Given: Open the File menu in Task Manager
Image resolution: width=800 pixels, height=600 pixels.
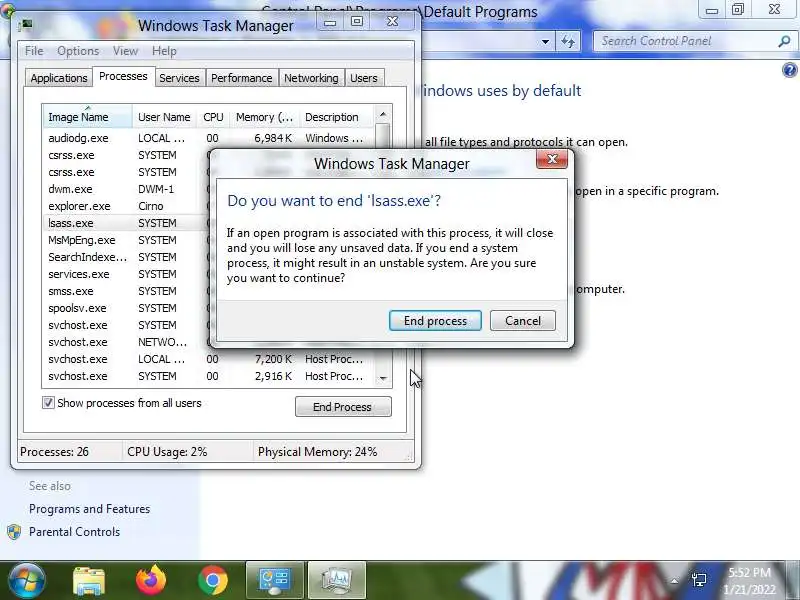Looking at the screenshot, I should (34, 51).
